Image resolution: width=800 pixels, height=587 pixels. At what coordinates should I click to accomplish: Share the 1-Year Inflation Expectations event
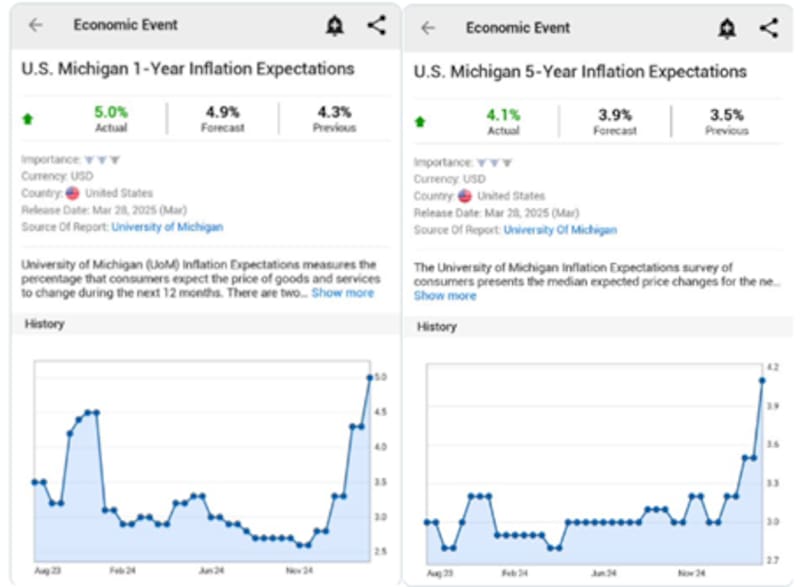(x=376, y=26)
